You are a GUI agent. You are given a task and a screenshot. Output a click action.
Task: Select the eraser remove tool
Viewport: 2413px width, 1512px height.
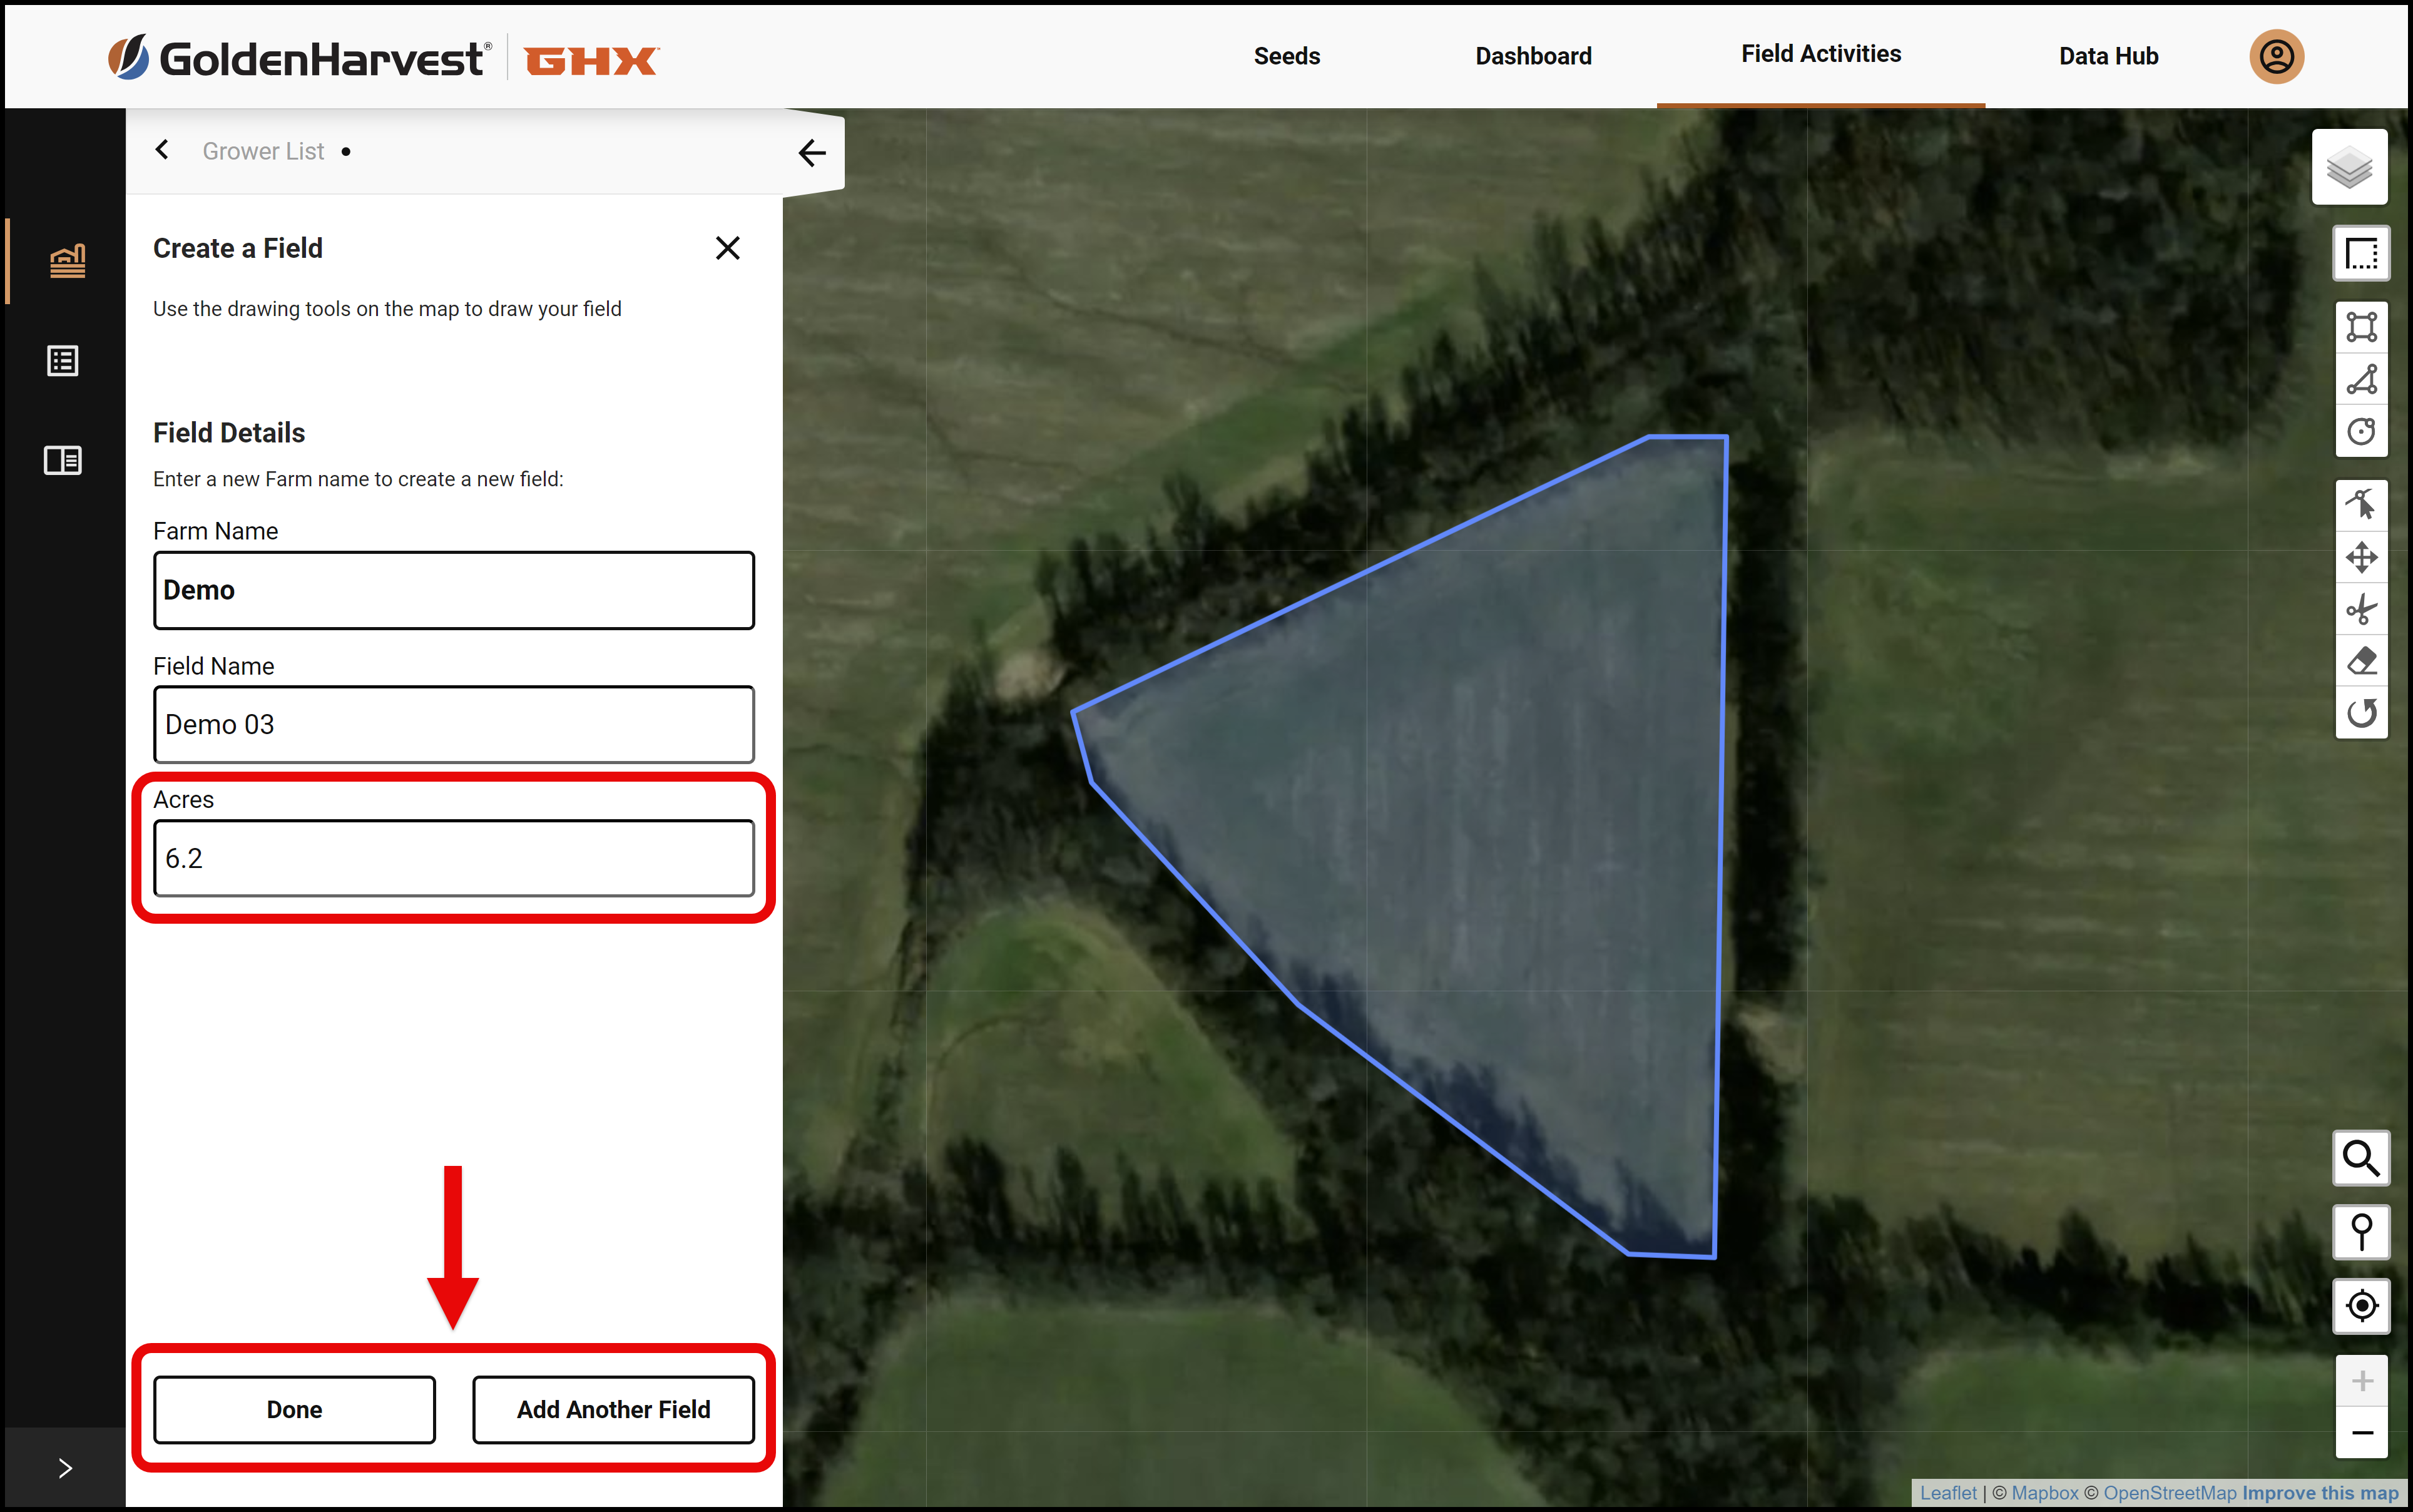(2361, 661)
